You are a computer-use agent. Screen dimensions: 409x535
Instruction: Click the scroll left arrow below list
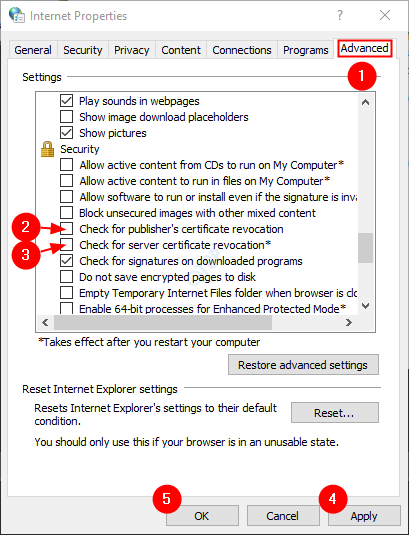pos(45,322)
